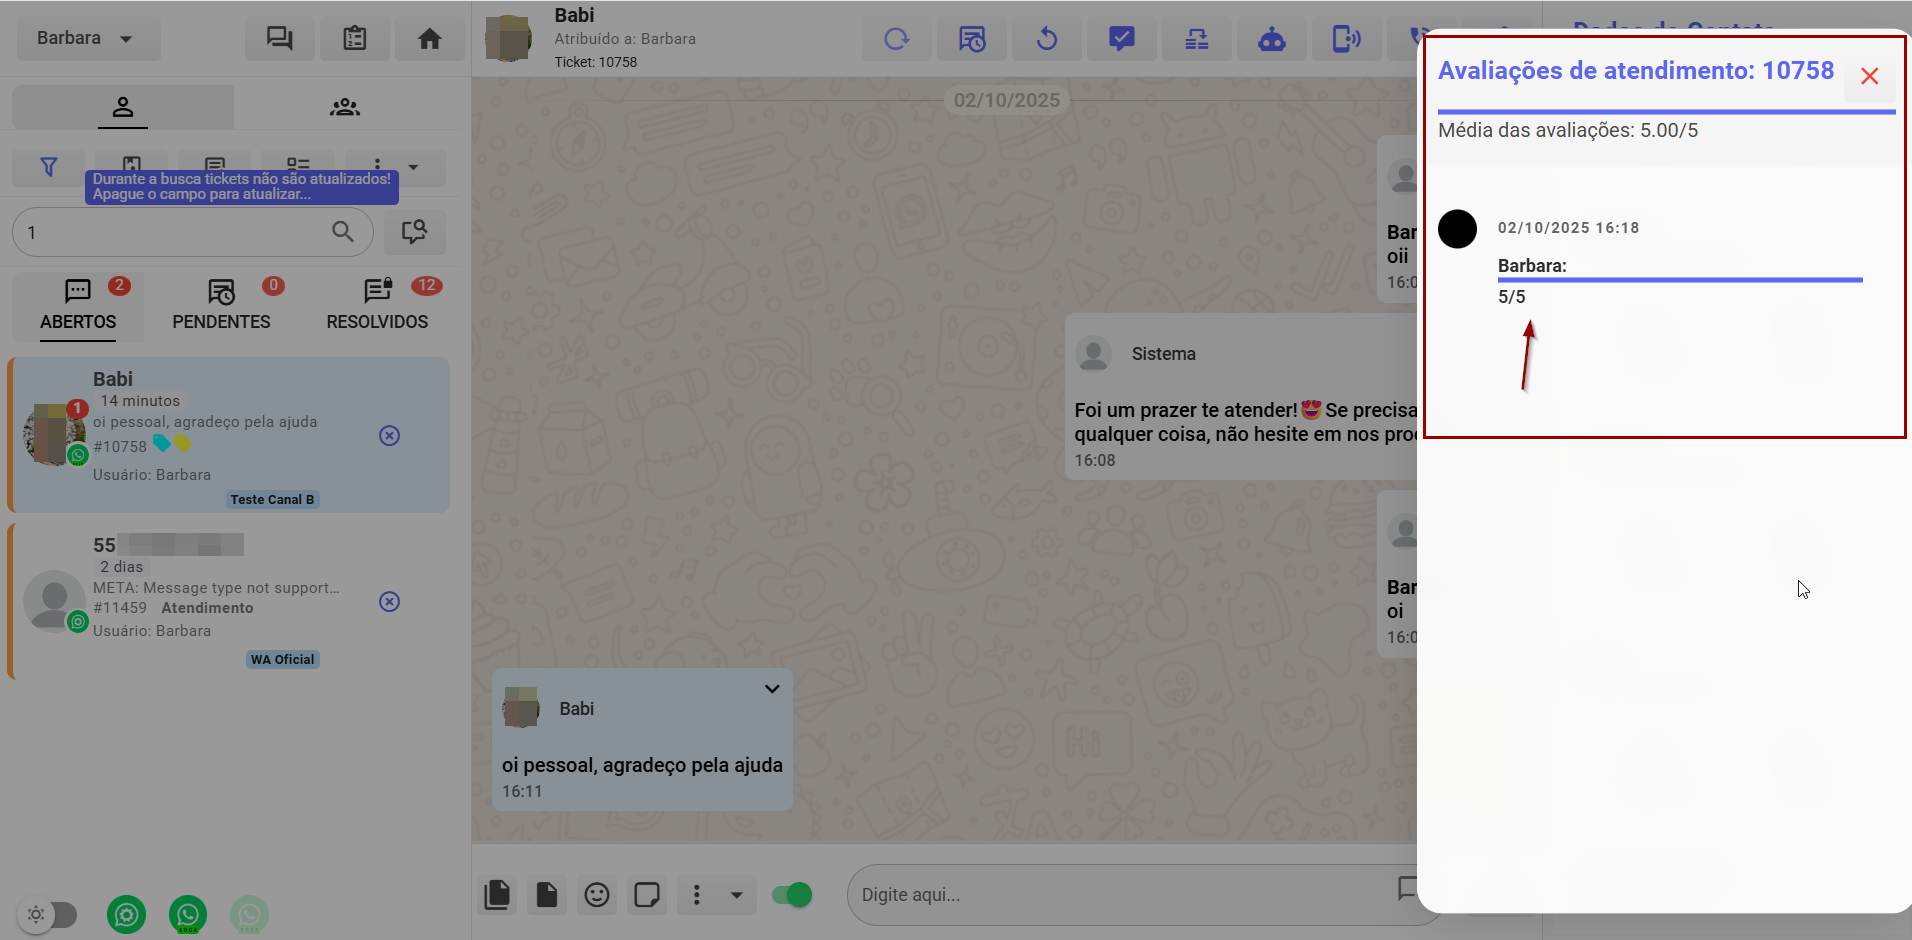1912x940 pixels.
Task: Click the home icon
Action: point(429,39)
